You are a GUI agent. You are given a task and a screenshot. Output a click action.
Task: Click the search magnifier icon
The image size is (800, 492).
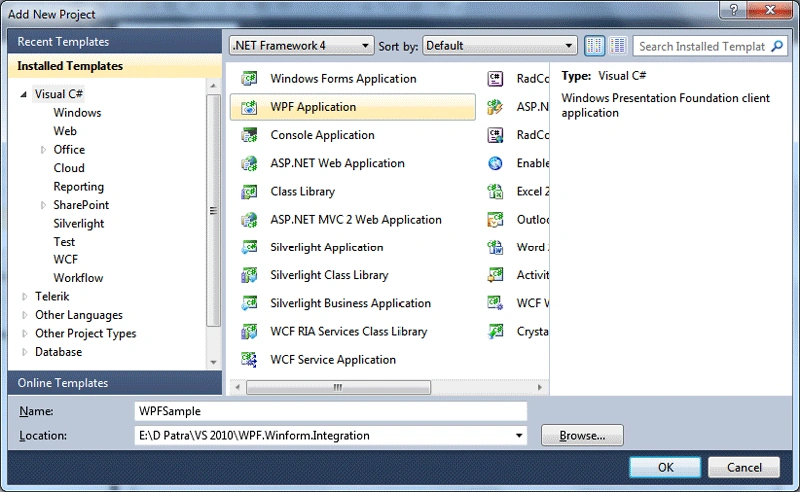[777, 46]
